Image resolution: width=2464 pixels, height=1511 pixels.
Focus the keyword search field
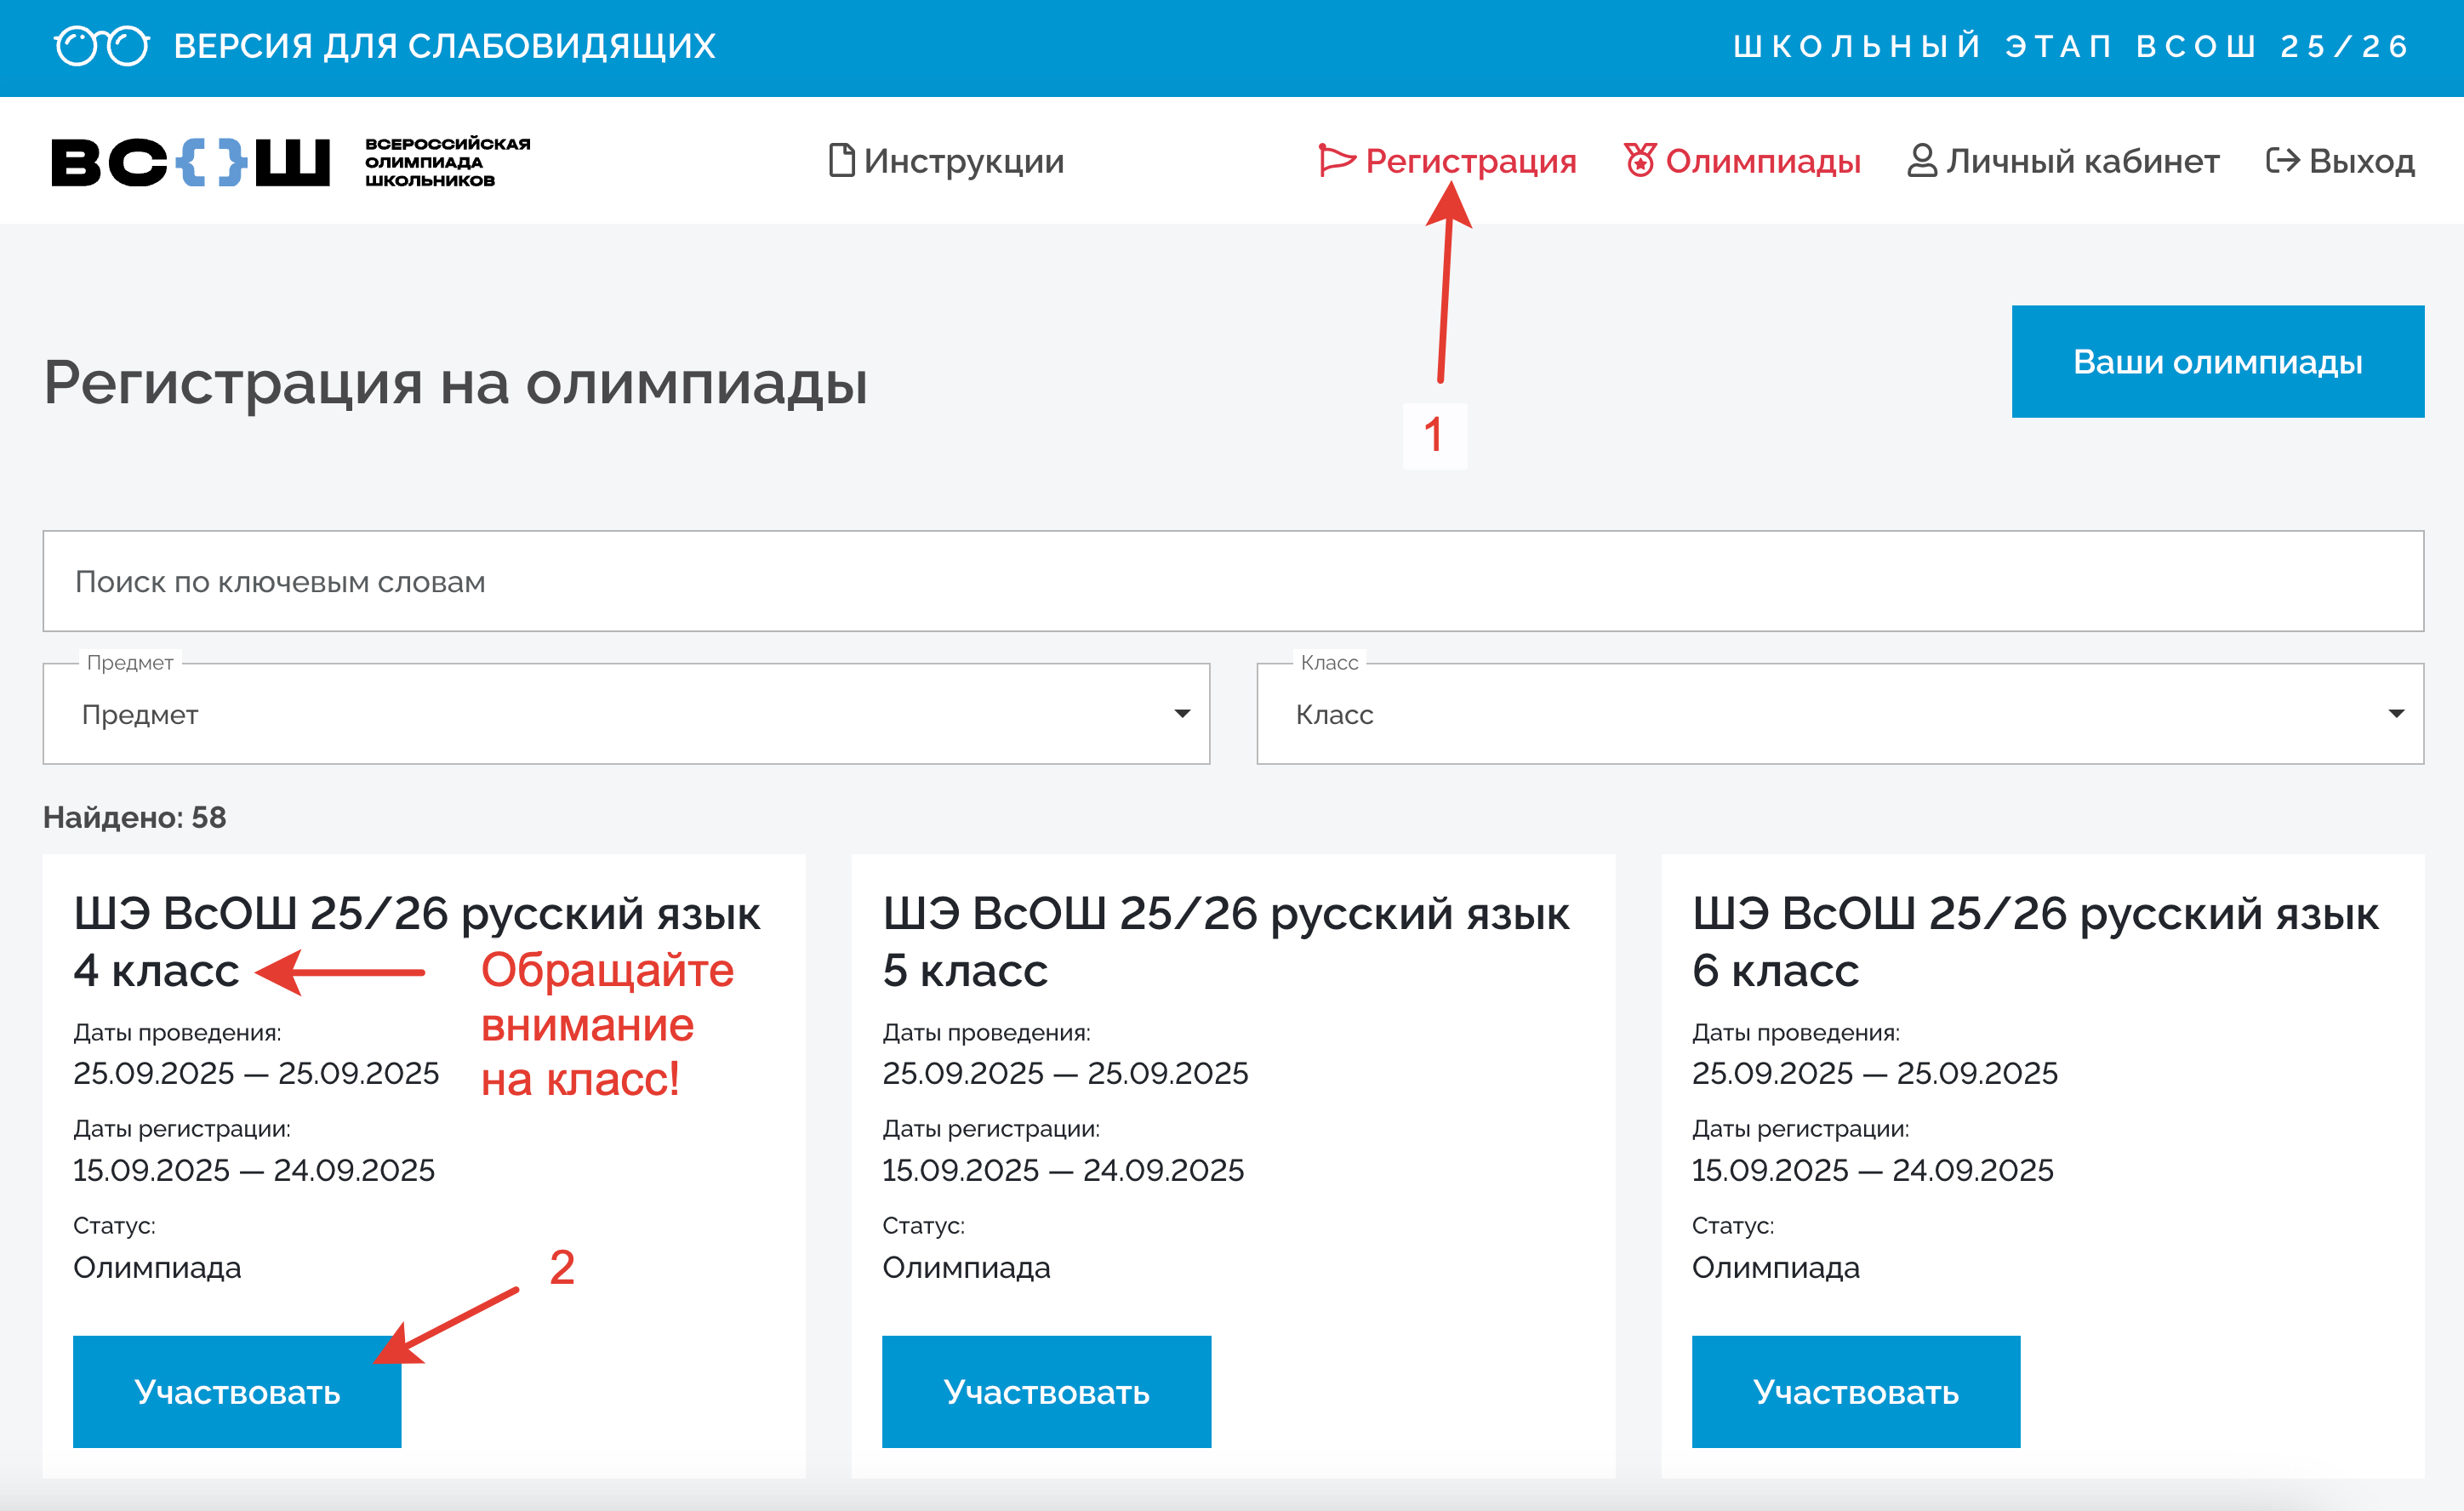(x=1232, y=581)
